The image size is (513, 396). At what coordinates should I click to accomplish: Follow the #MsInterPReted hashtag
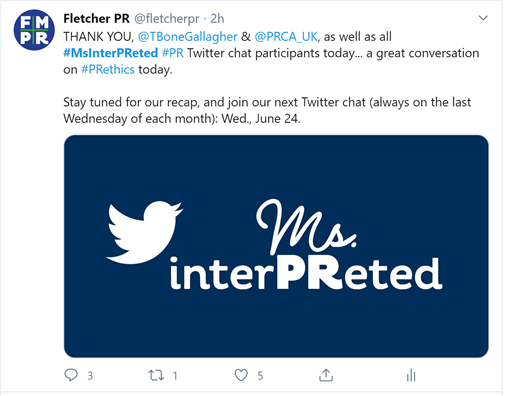tap(111, 53)
